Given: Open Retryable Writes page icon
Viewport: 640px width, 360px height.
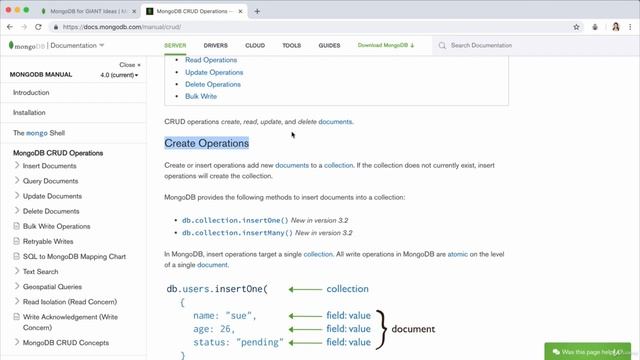Looking at the screenshot, I should [16, 241].
